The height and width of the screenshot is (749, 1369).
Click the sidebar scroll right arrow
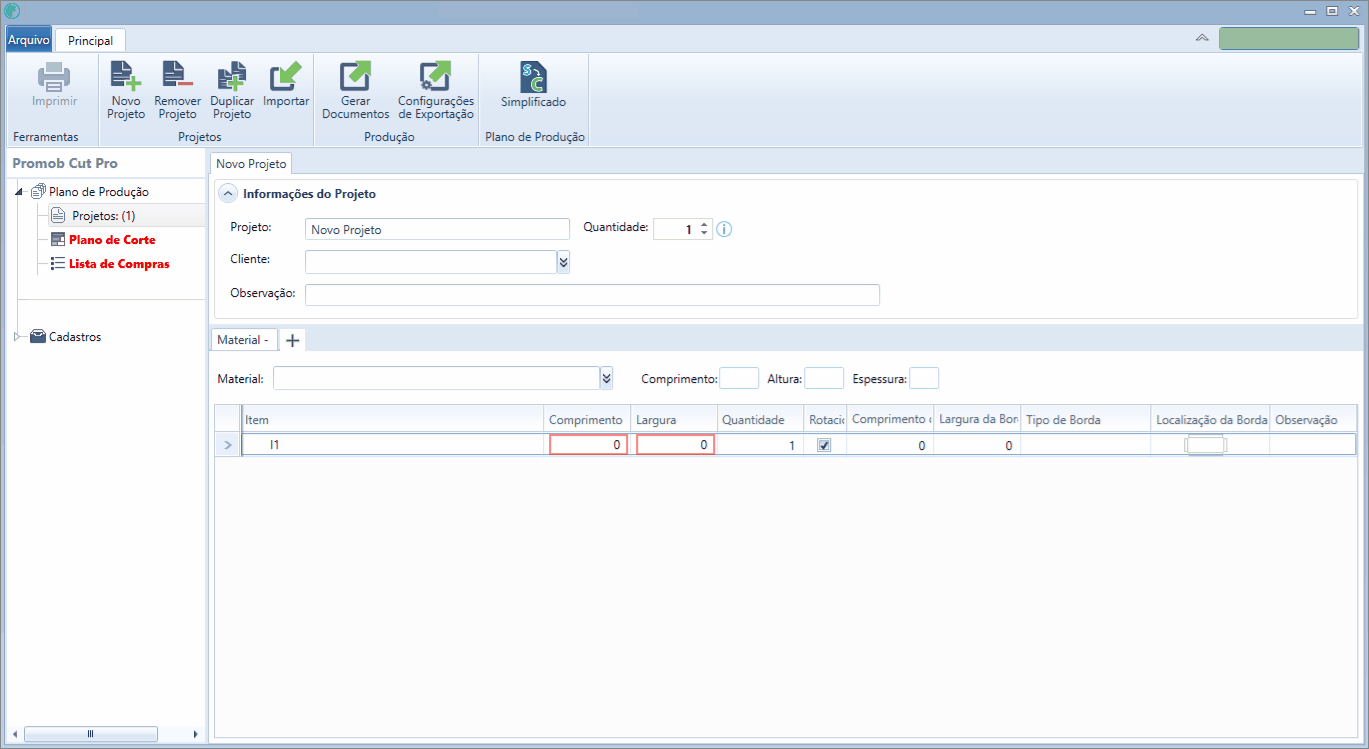tap(195, 734)
